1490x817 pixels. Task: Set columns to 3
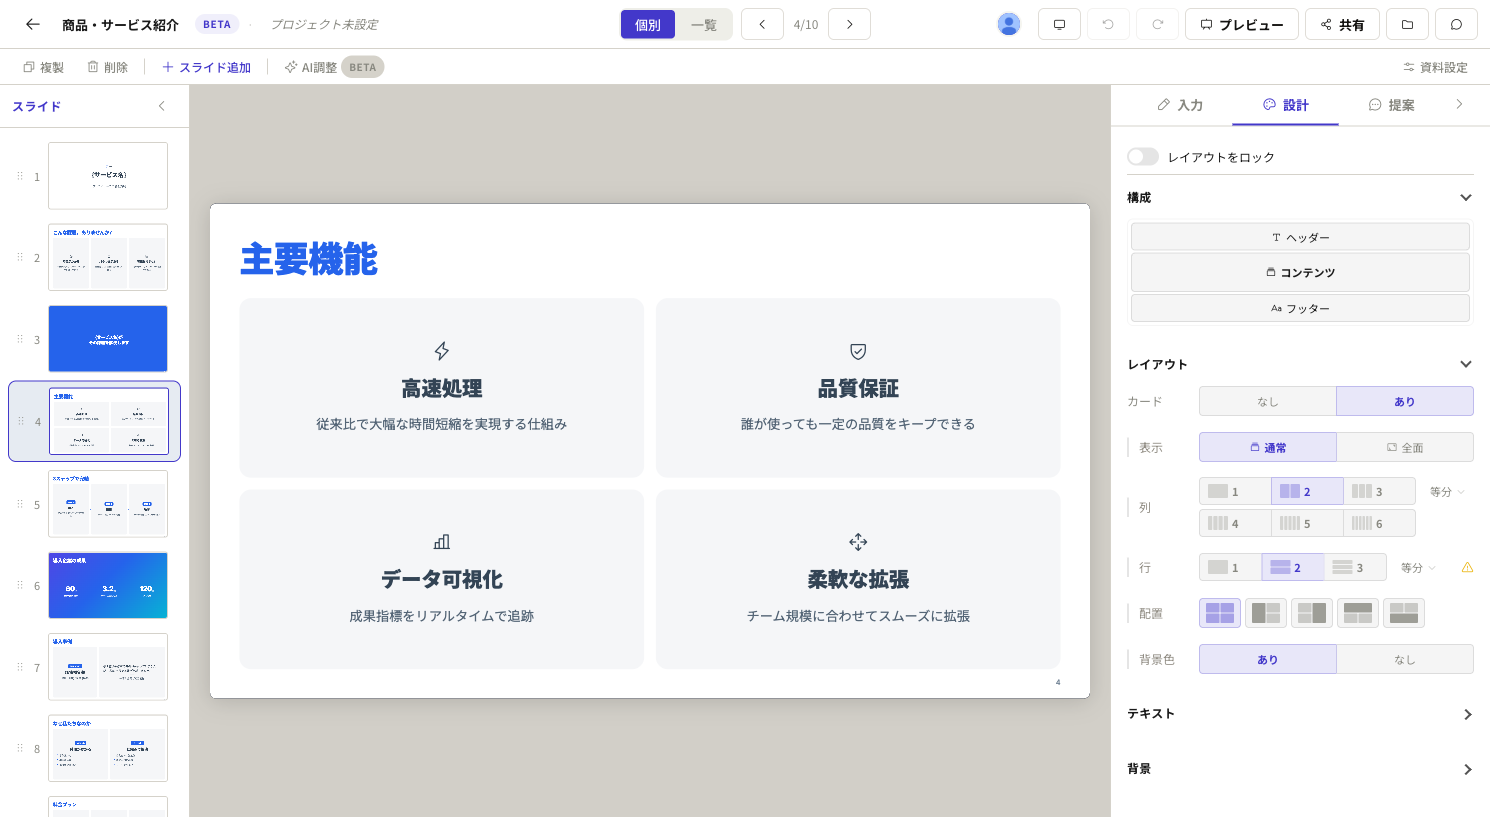1379,491
